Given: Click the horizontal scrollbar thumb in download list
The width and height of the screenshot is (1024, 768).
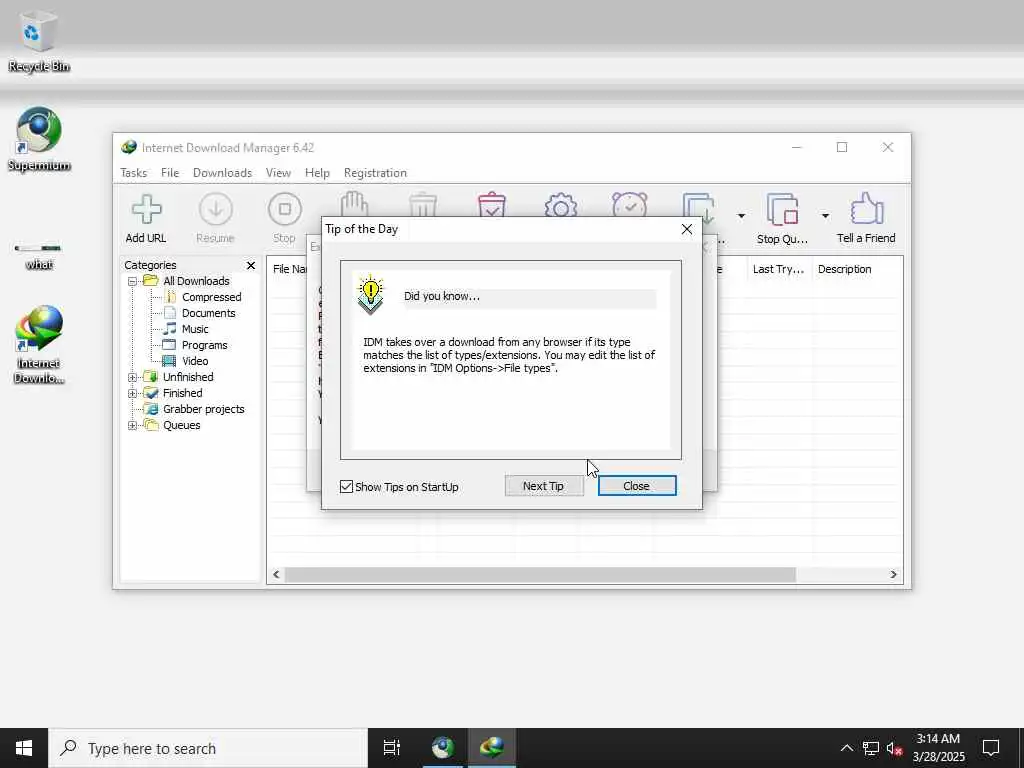Looking at the screenshot, I should tap(540, 575).
